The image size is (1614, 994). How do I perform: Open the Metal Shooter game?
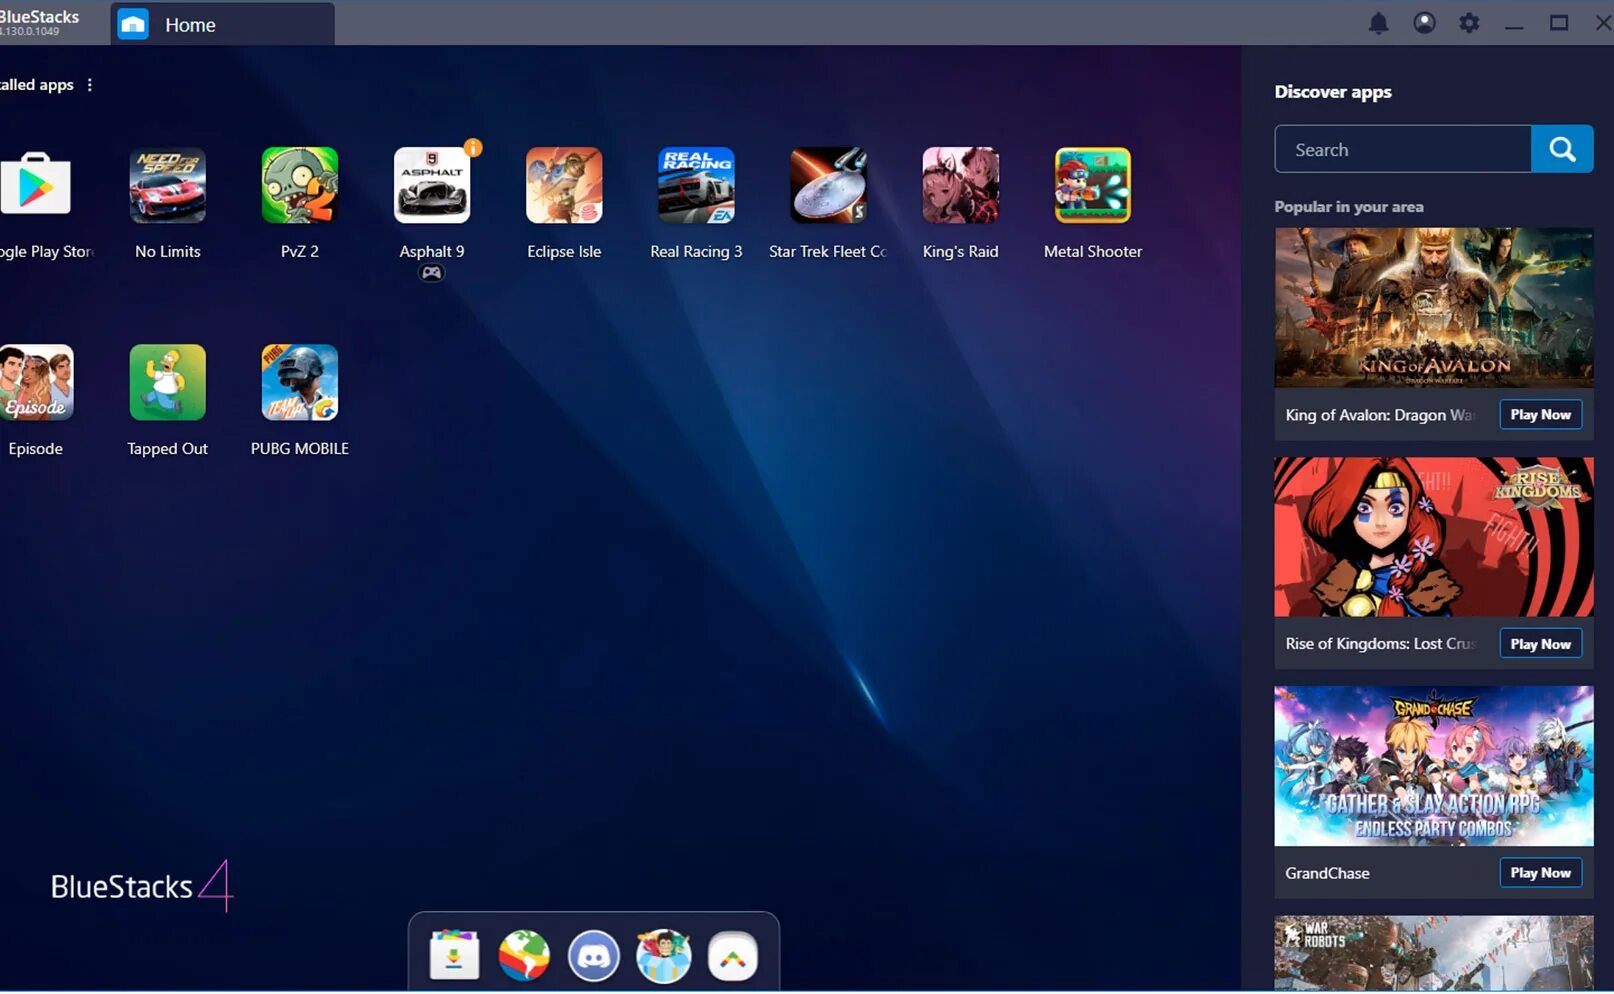1093,185
